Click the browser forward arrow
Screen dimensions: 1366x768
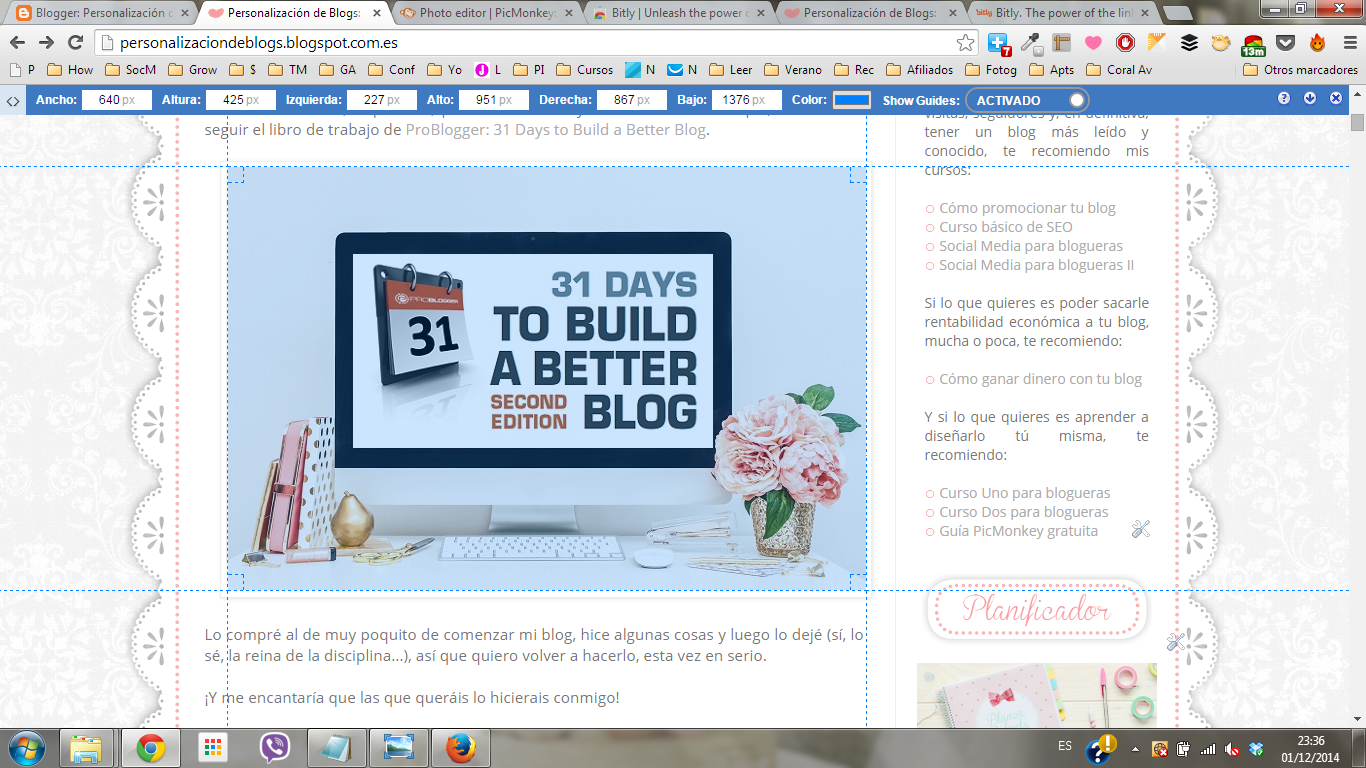pyautogui.click(x=46, y=43)
